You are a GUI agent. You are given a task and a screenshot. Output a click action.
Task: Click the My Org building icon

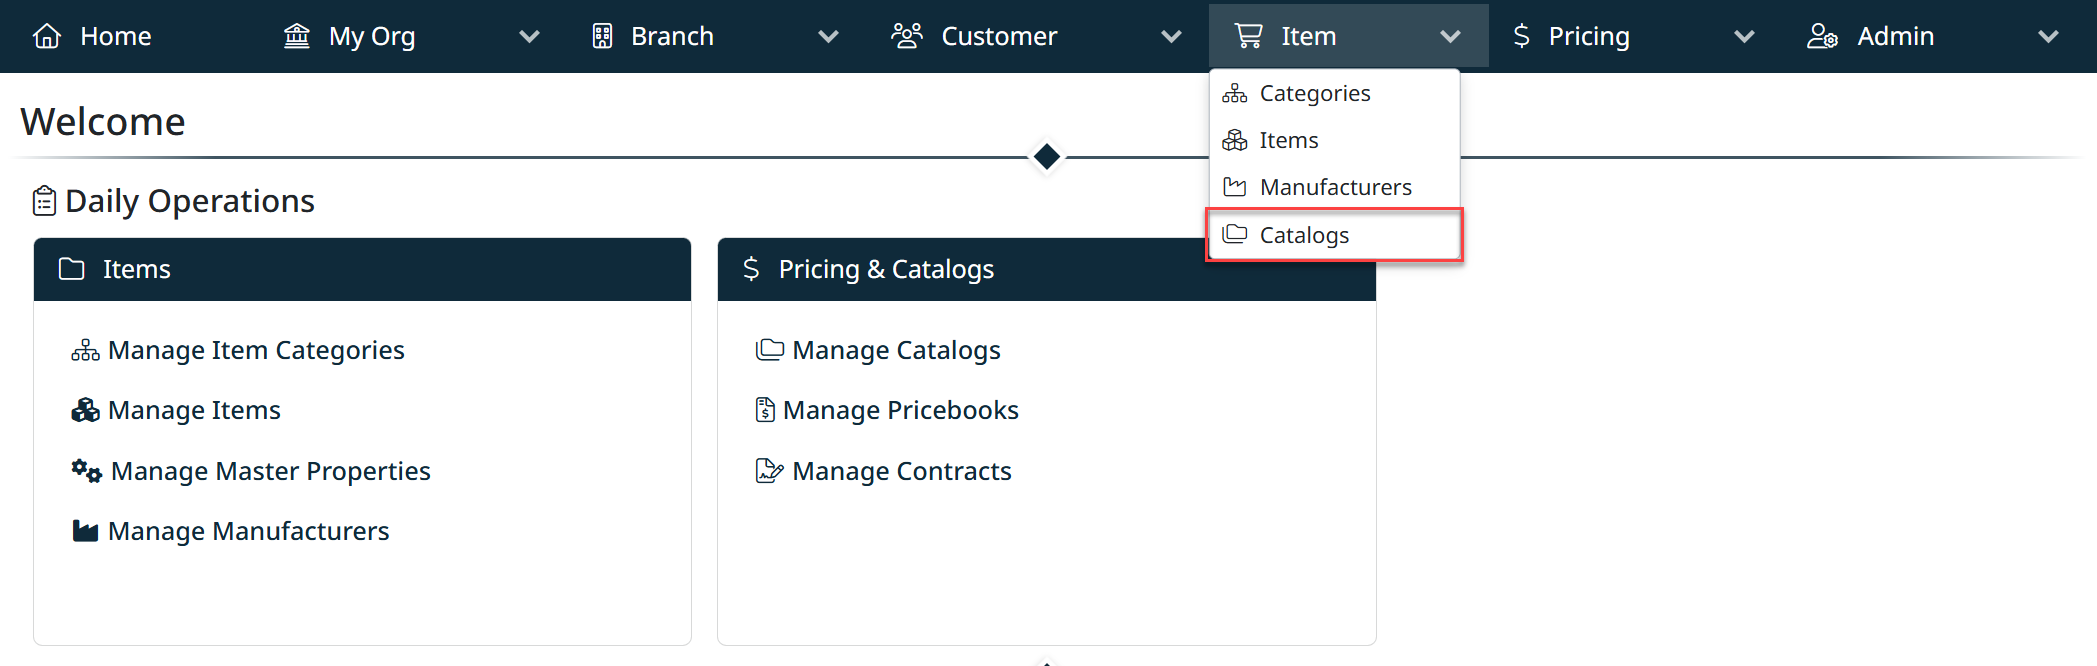coord(297,36)
